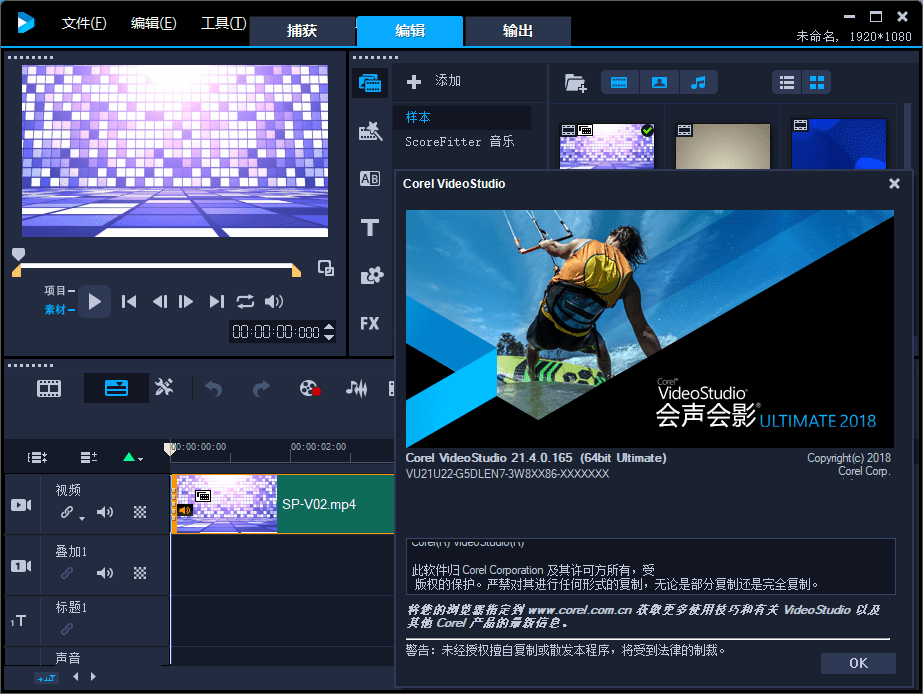This screenshot has width=923, height=694.
Task: Switch to timeline view
Action: point(116,388)
